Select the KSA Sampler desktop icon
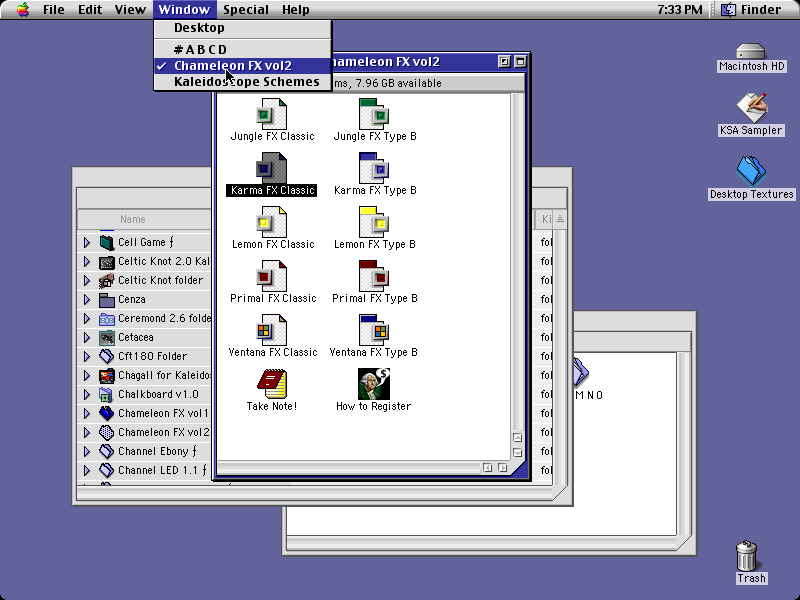 pyautogui.click(x=751, y=108)
